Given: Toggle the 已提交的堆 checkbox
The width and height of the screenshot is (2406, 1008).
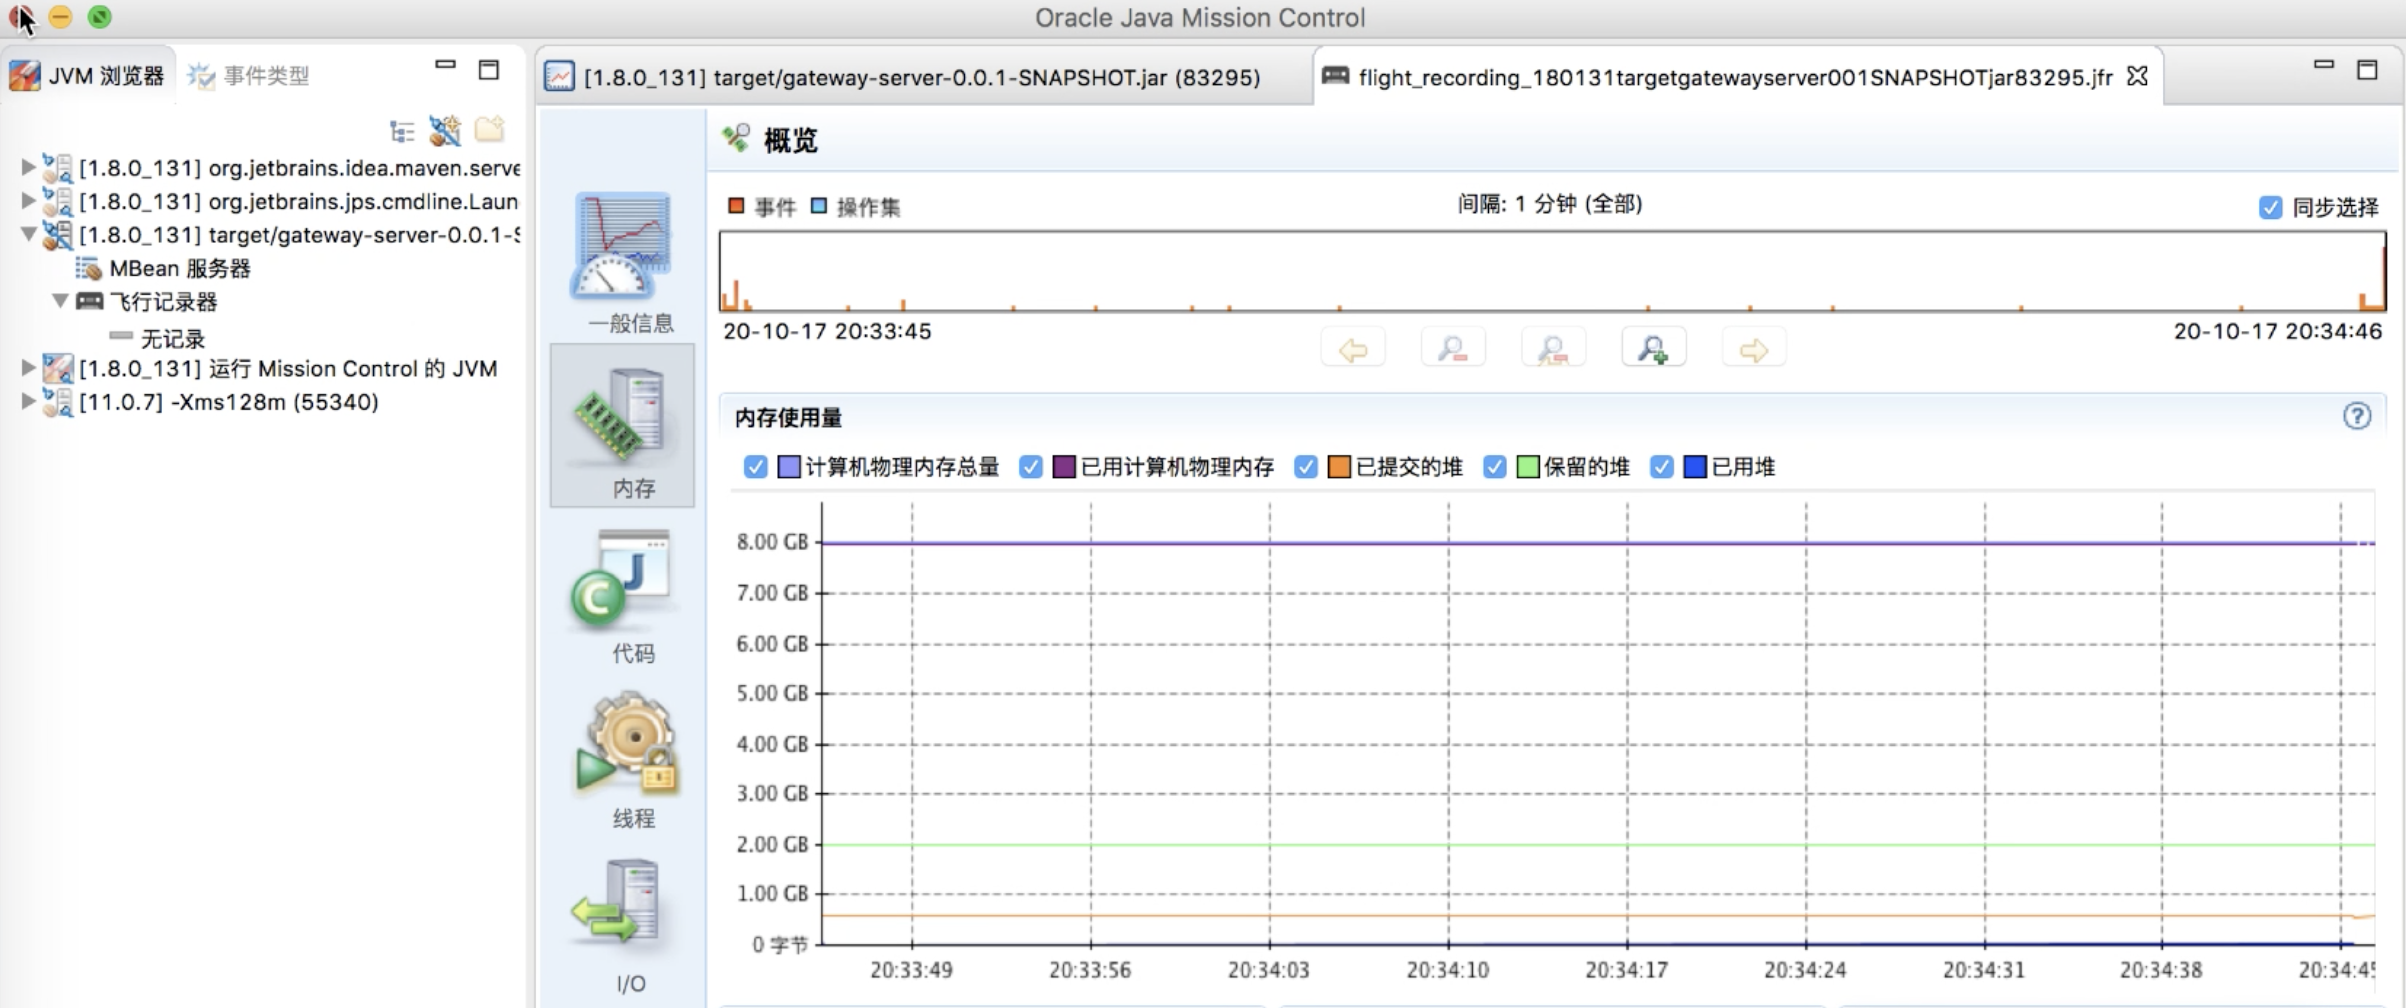Looking at the screenshot, I should pyautogui.click(x=1306, y=467).
